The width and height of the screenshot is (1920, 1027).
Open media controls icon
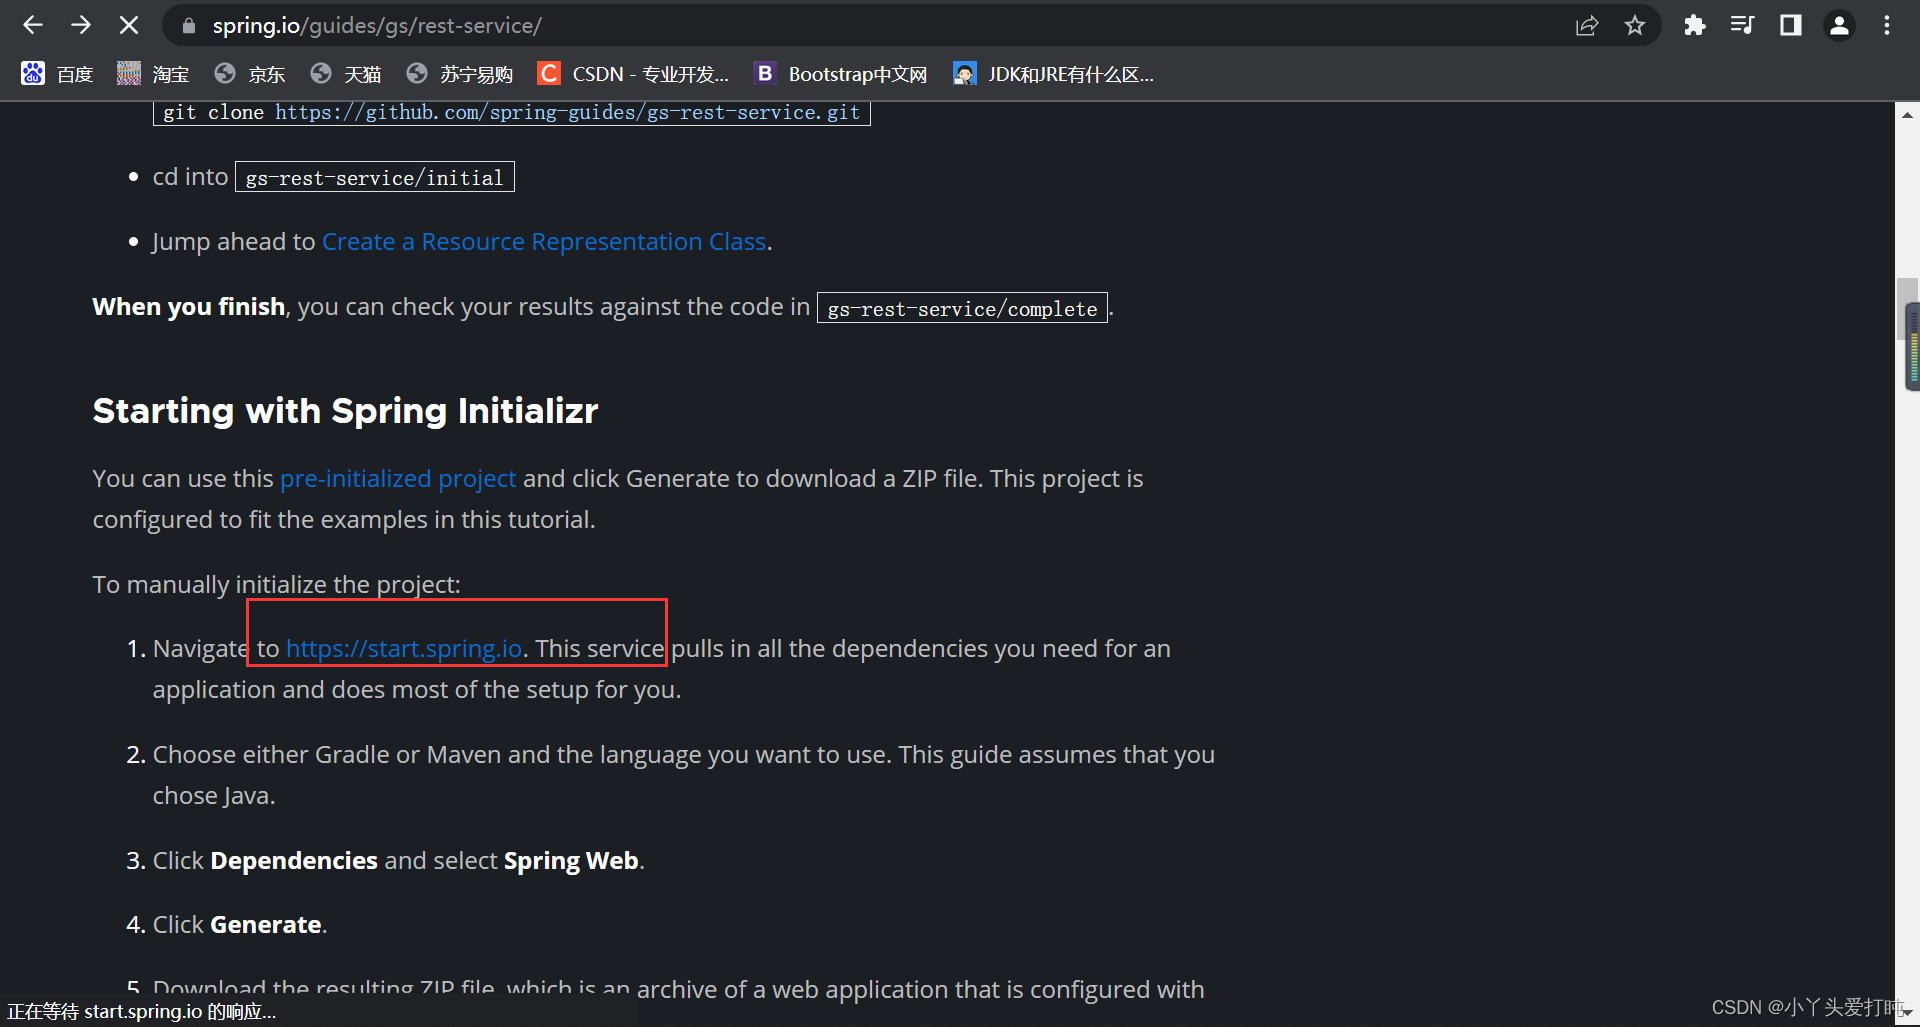(1742, 25)
